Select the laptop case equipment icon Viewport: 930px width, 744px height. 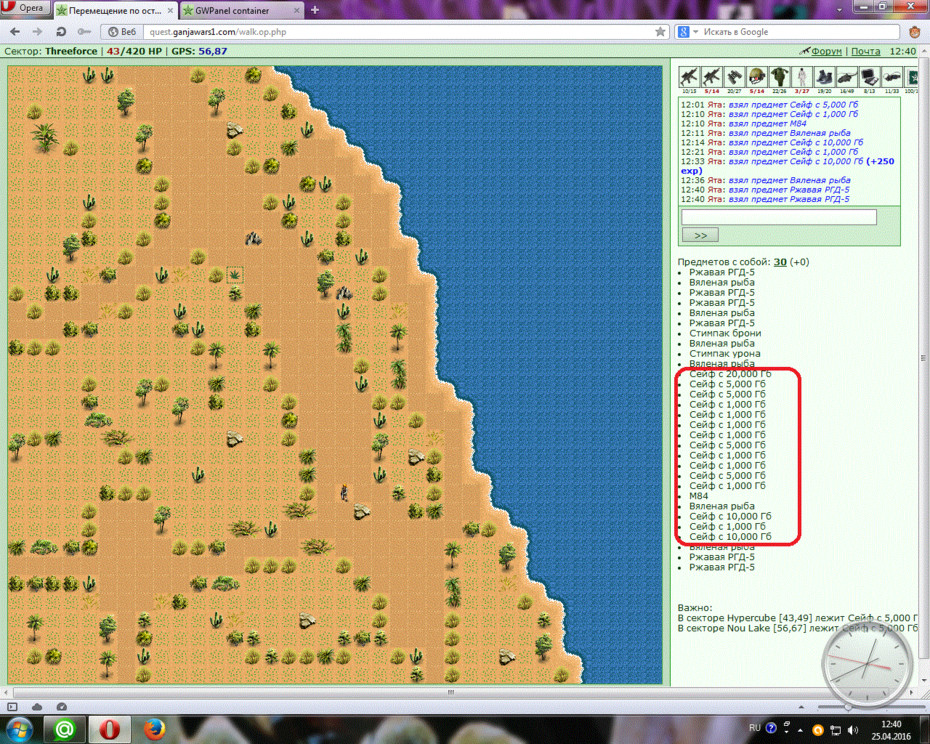point(869,77)
